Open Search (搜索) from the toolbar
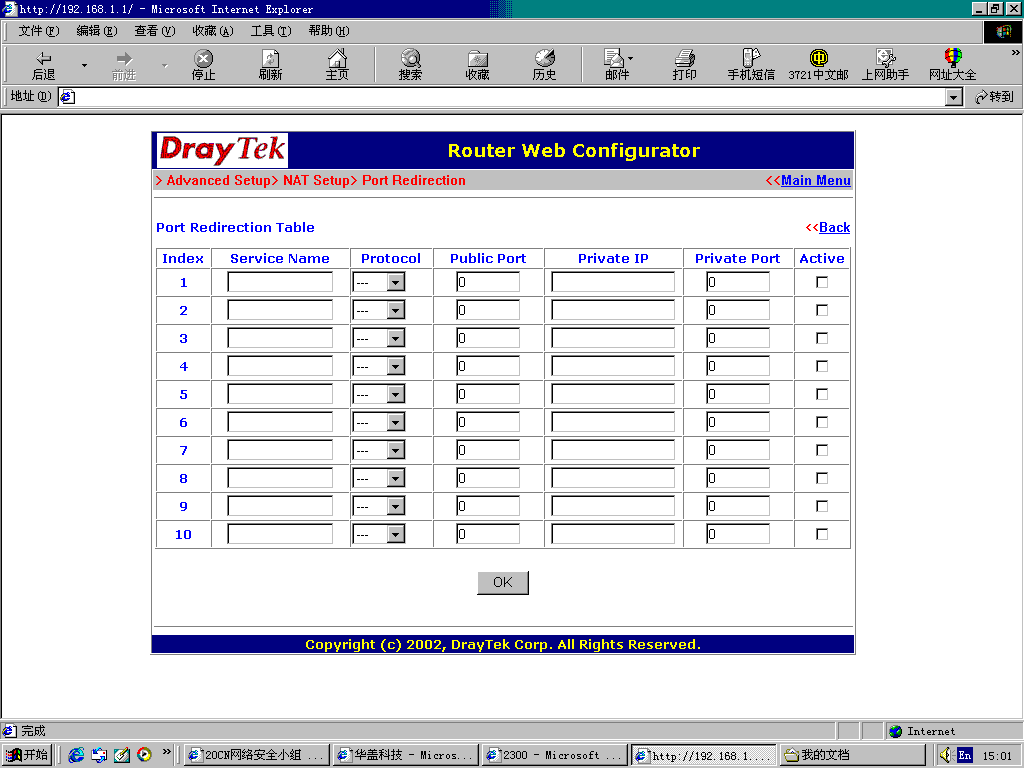 tap(411, 65)
